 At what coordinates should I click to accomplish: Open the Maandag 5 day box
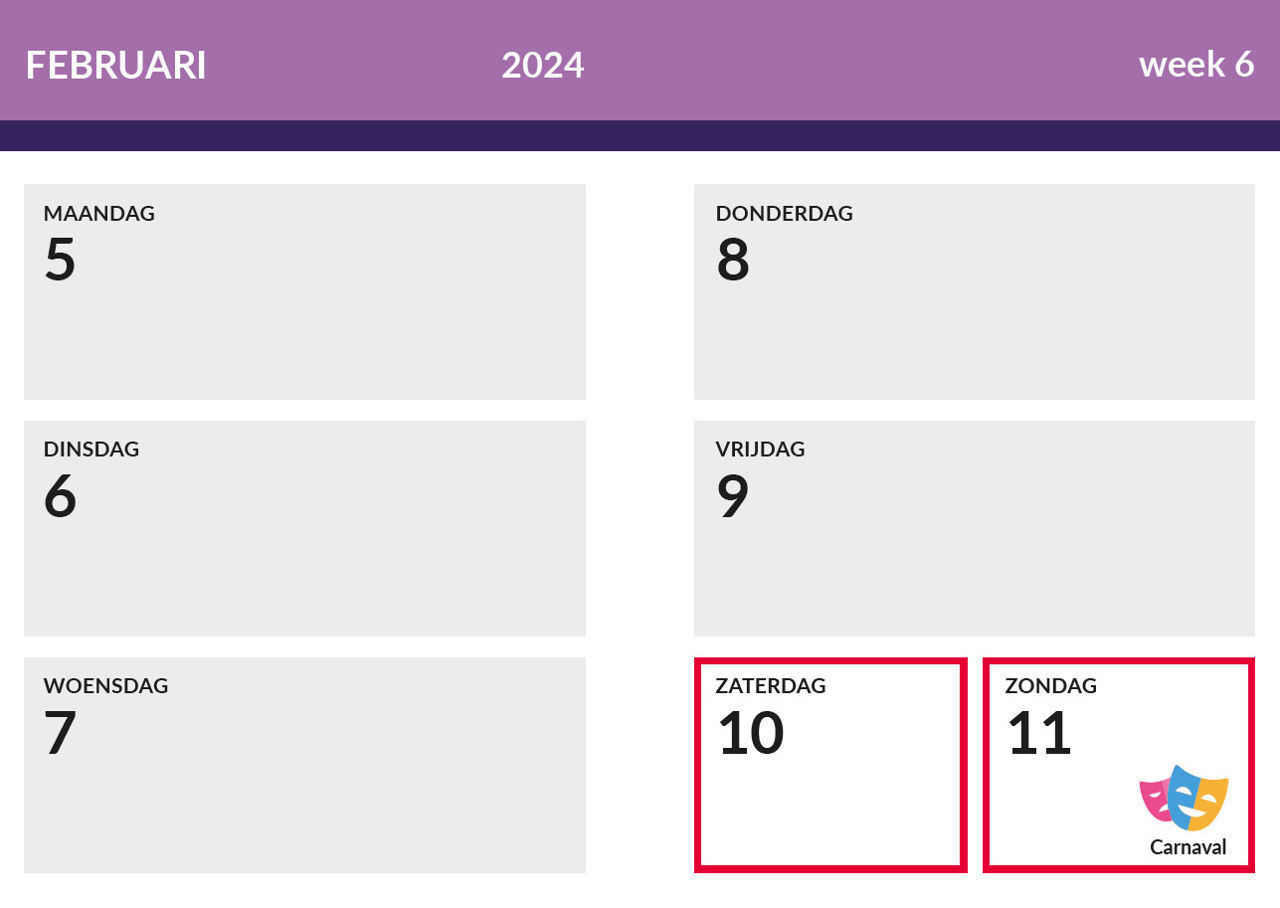pos(305,292)
